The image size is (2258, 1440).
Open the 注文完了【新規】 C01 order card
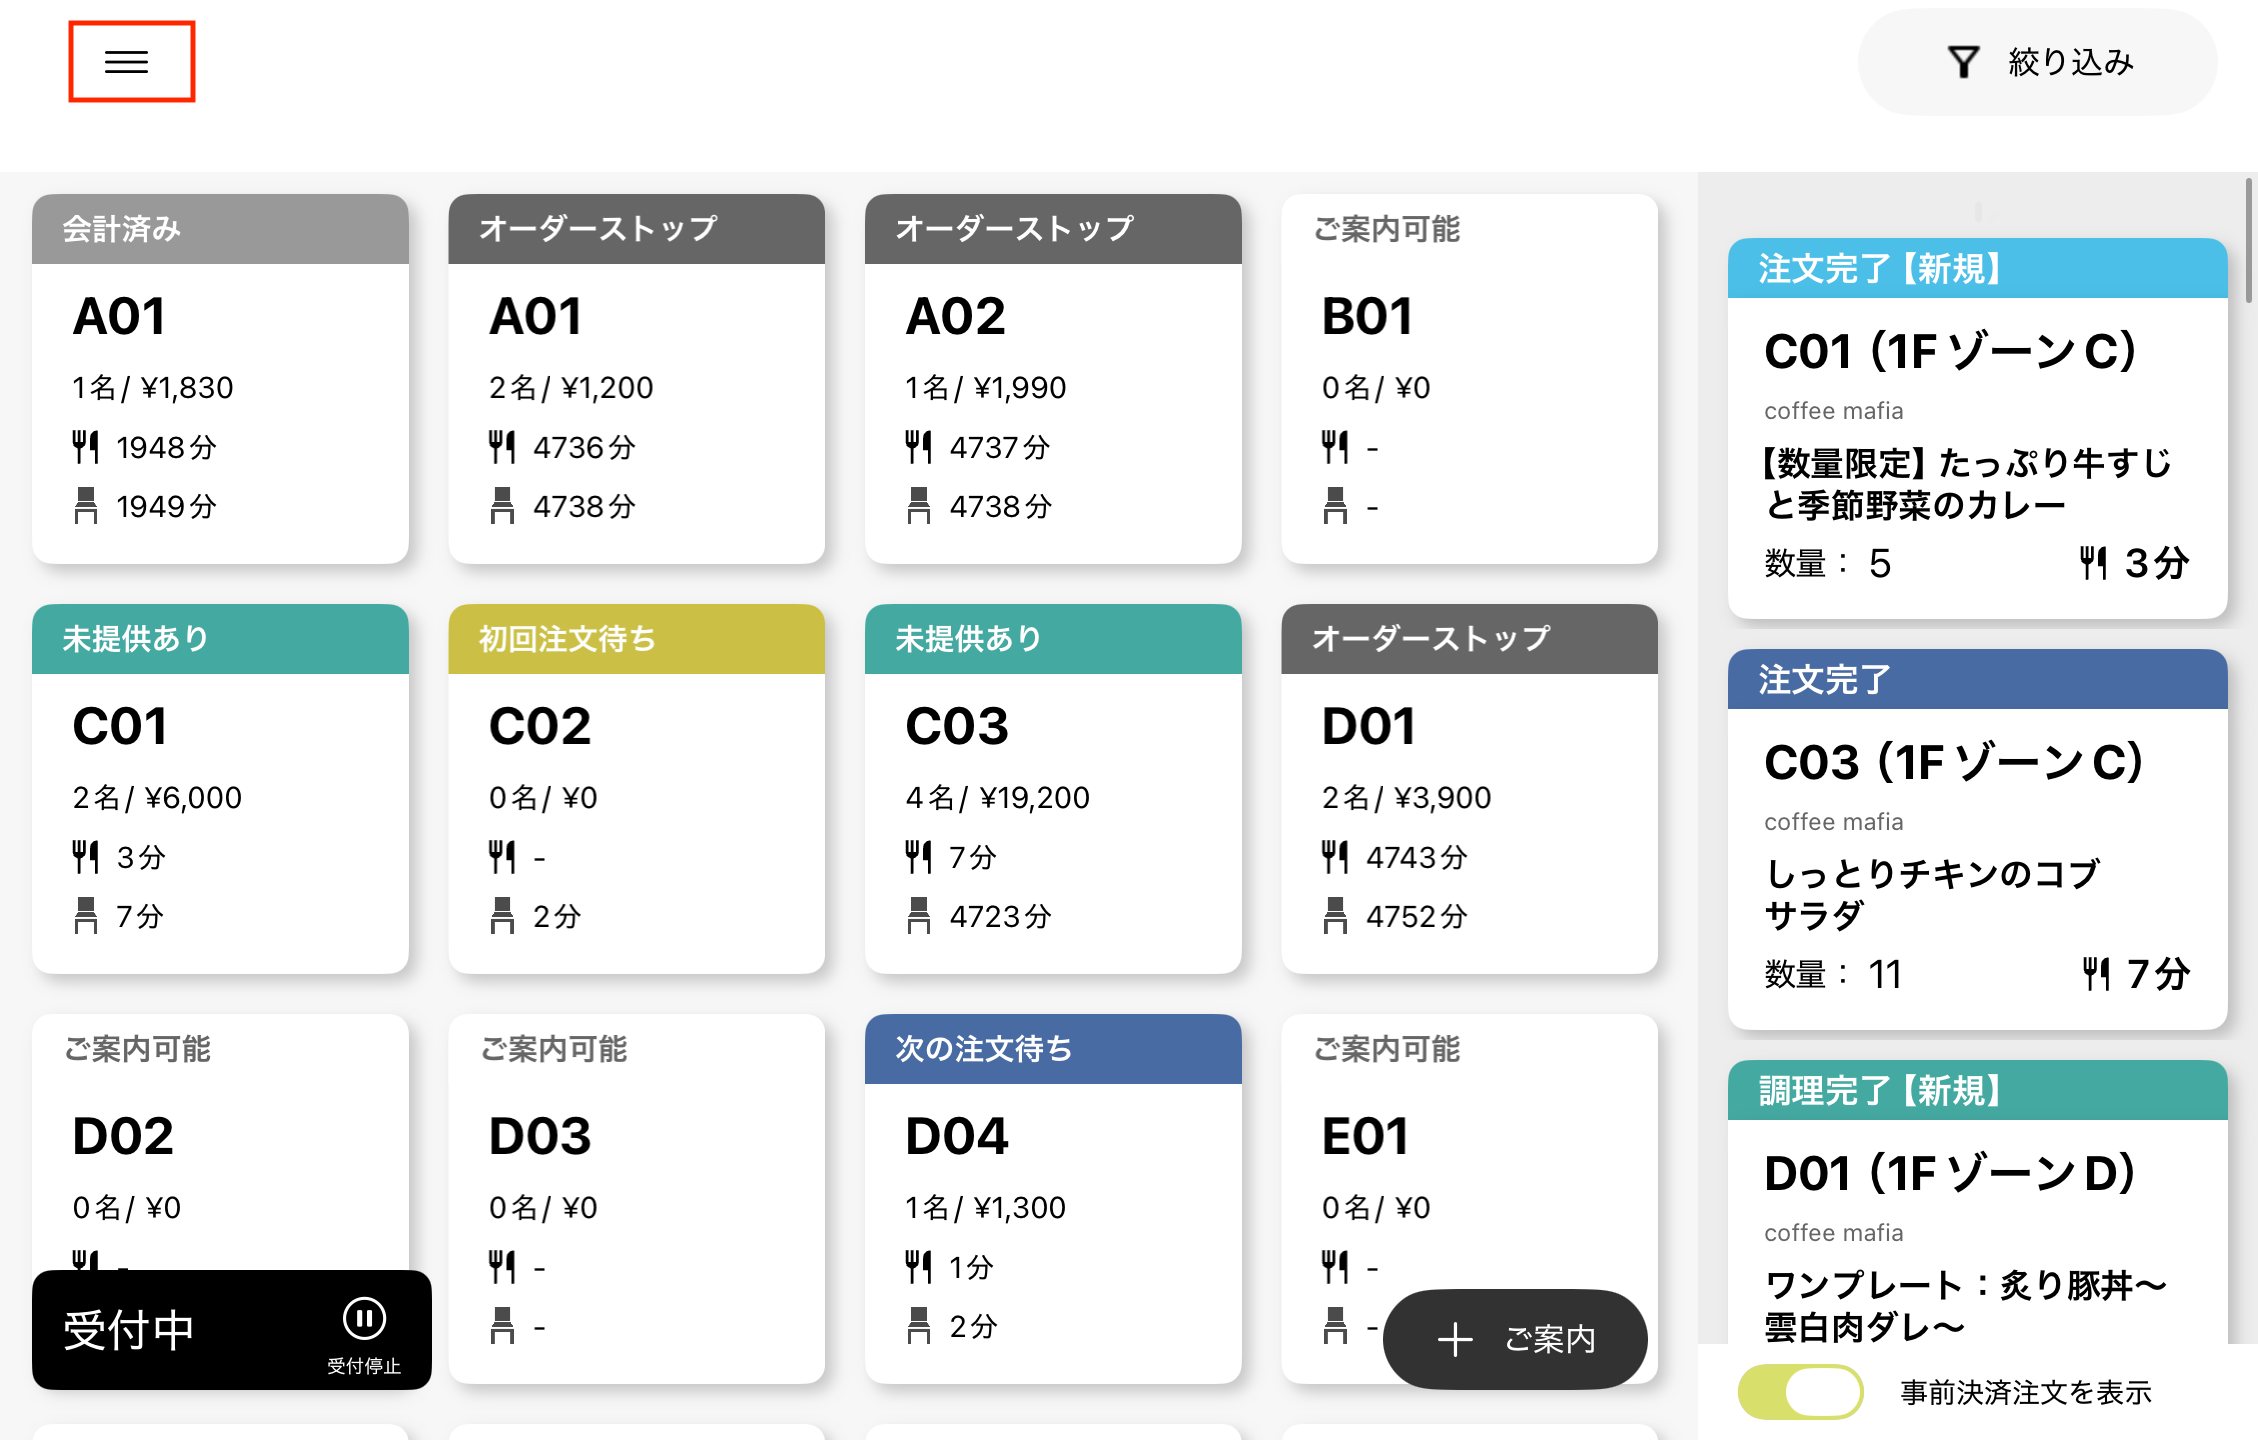pos(1977,430)
